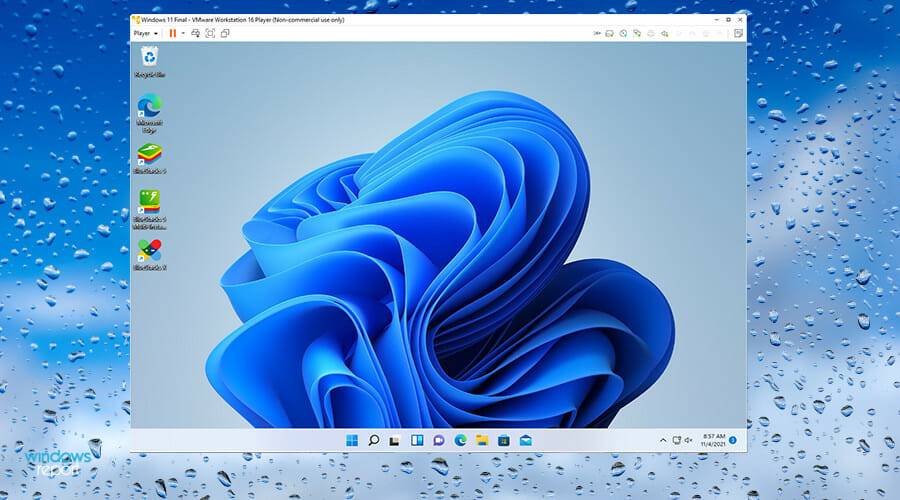Show hidden system tray icons

click(662, 440)
